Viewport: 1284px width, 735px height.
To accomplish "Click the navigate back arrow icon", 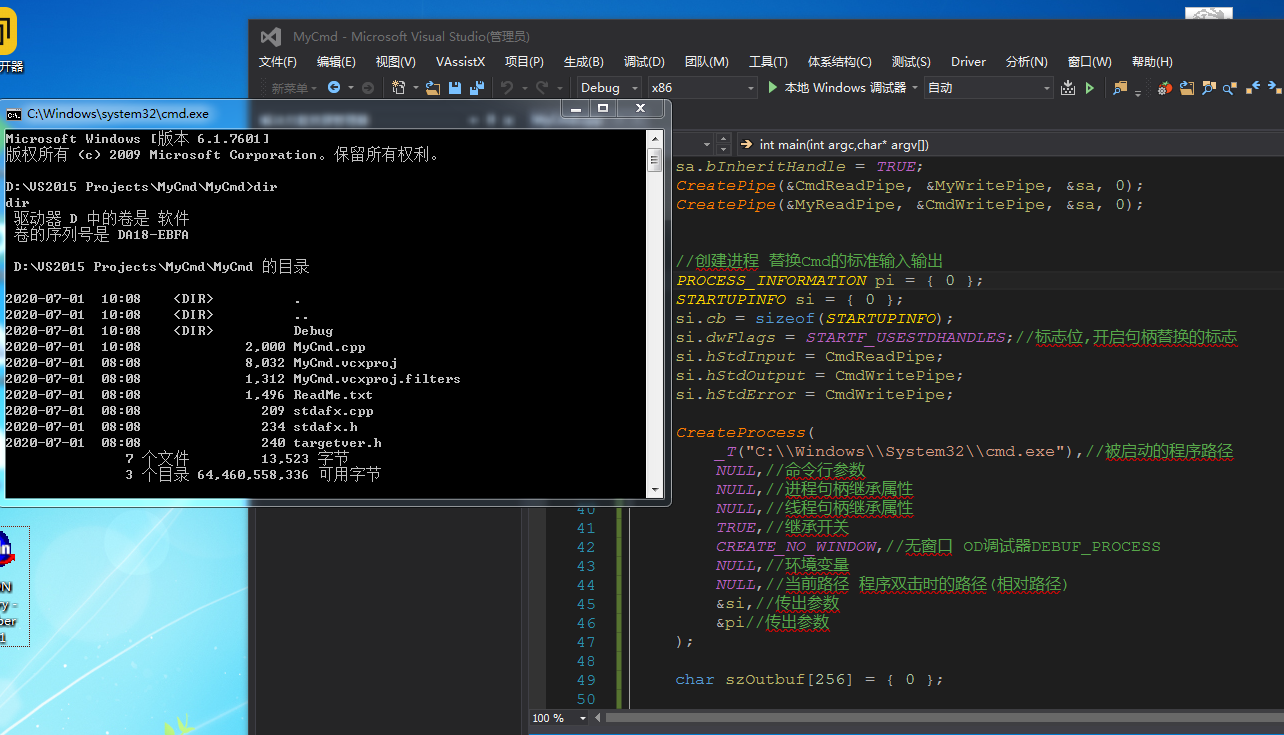I will (334, 88).
